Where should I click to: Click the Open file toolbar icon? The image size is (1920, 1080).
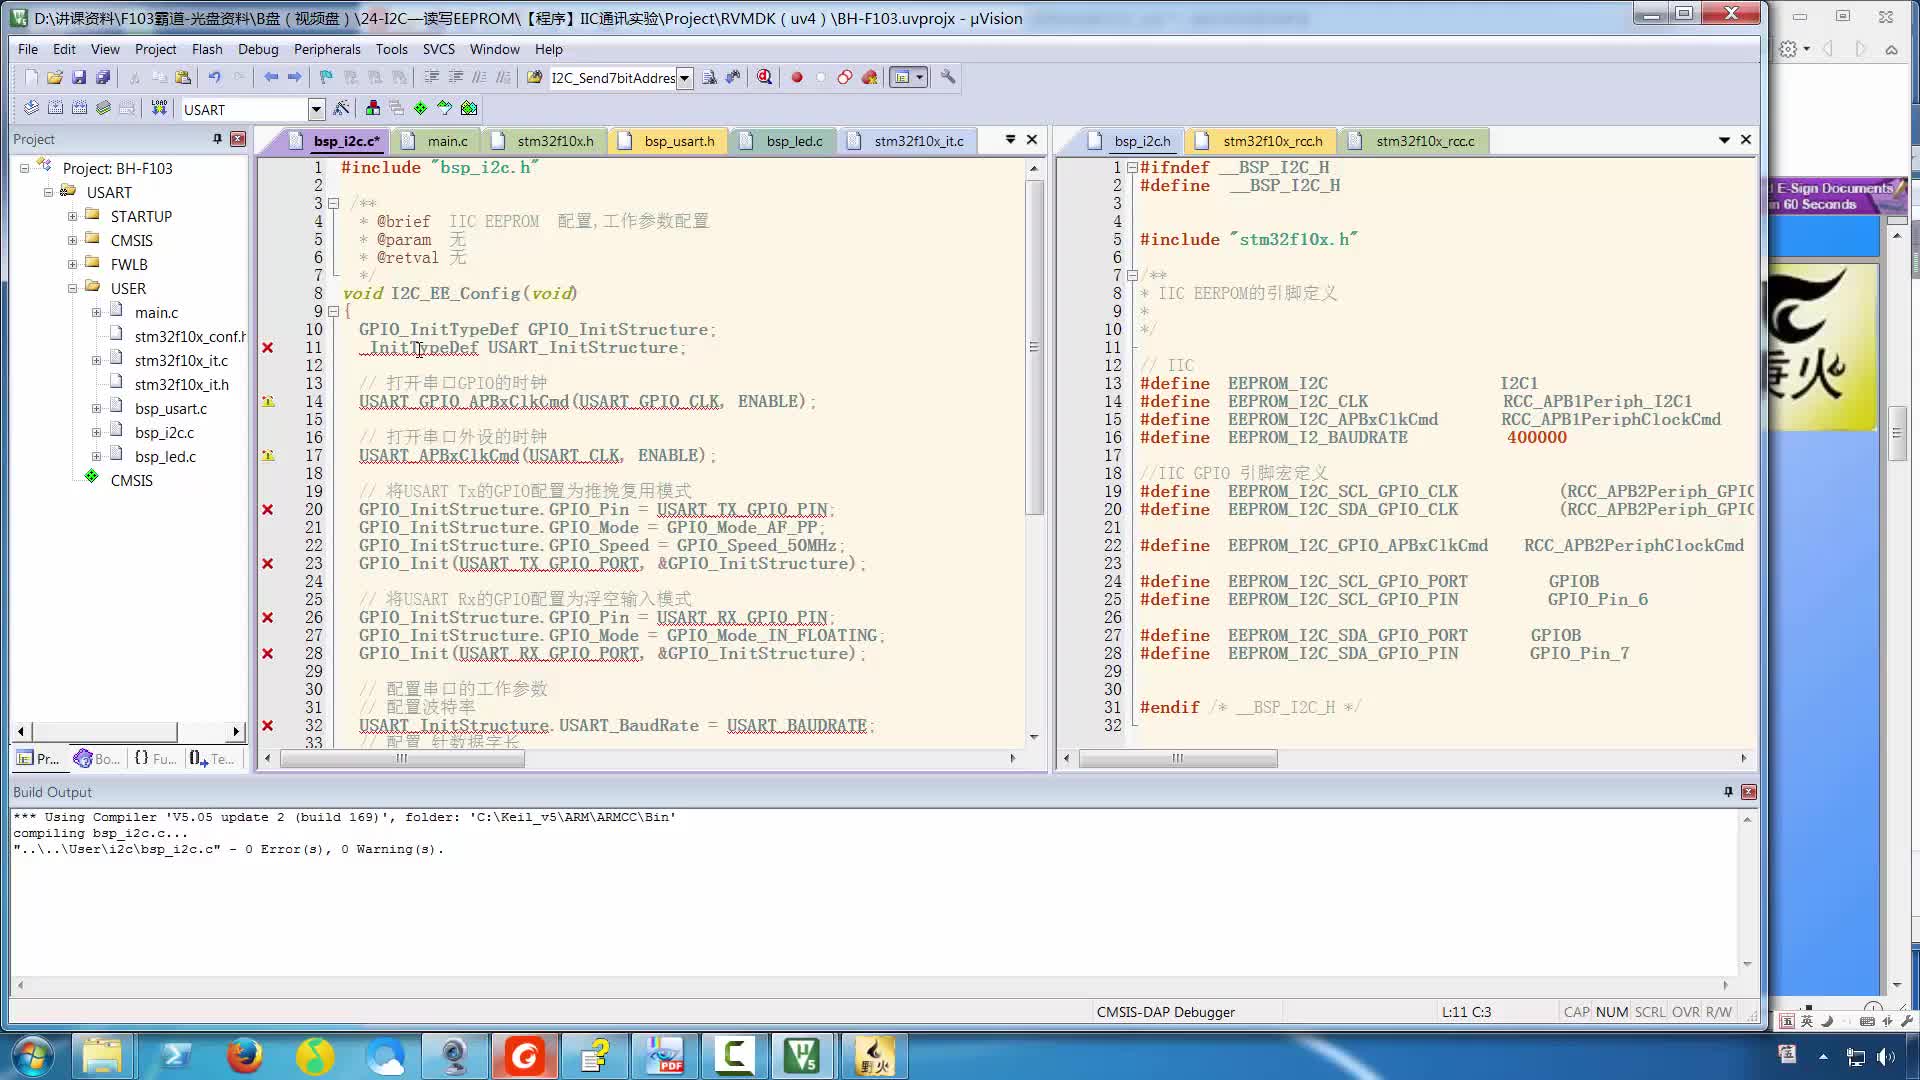55,77
